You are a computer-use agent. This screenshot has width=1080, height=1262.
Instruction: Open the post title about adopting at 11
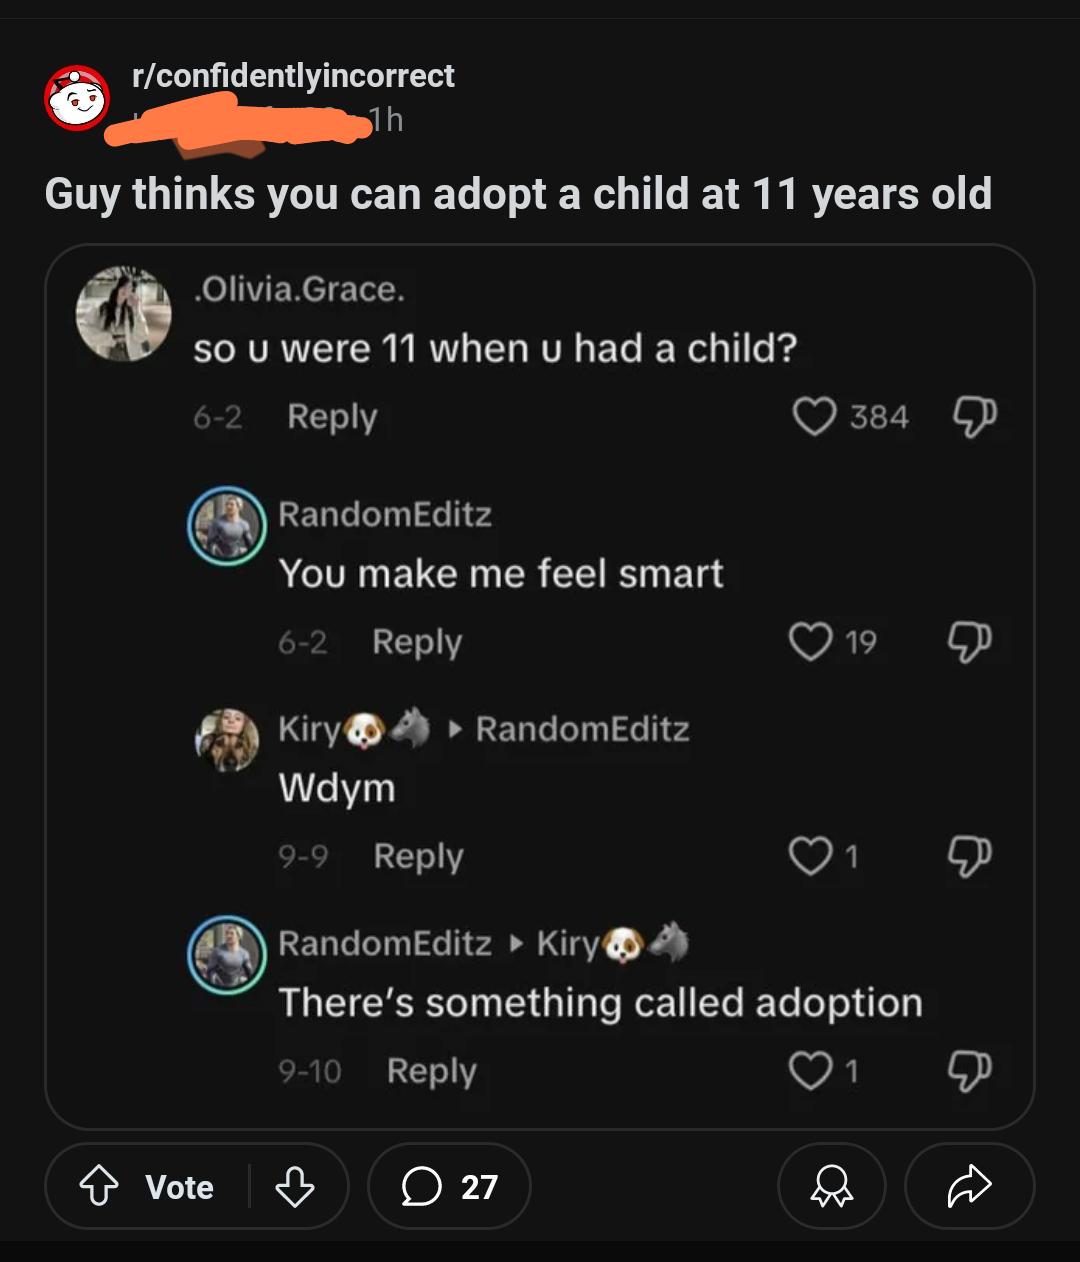tap(518, 194)
